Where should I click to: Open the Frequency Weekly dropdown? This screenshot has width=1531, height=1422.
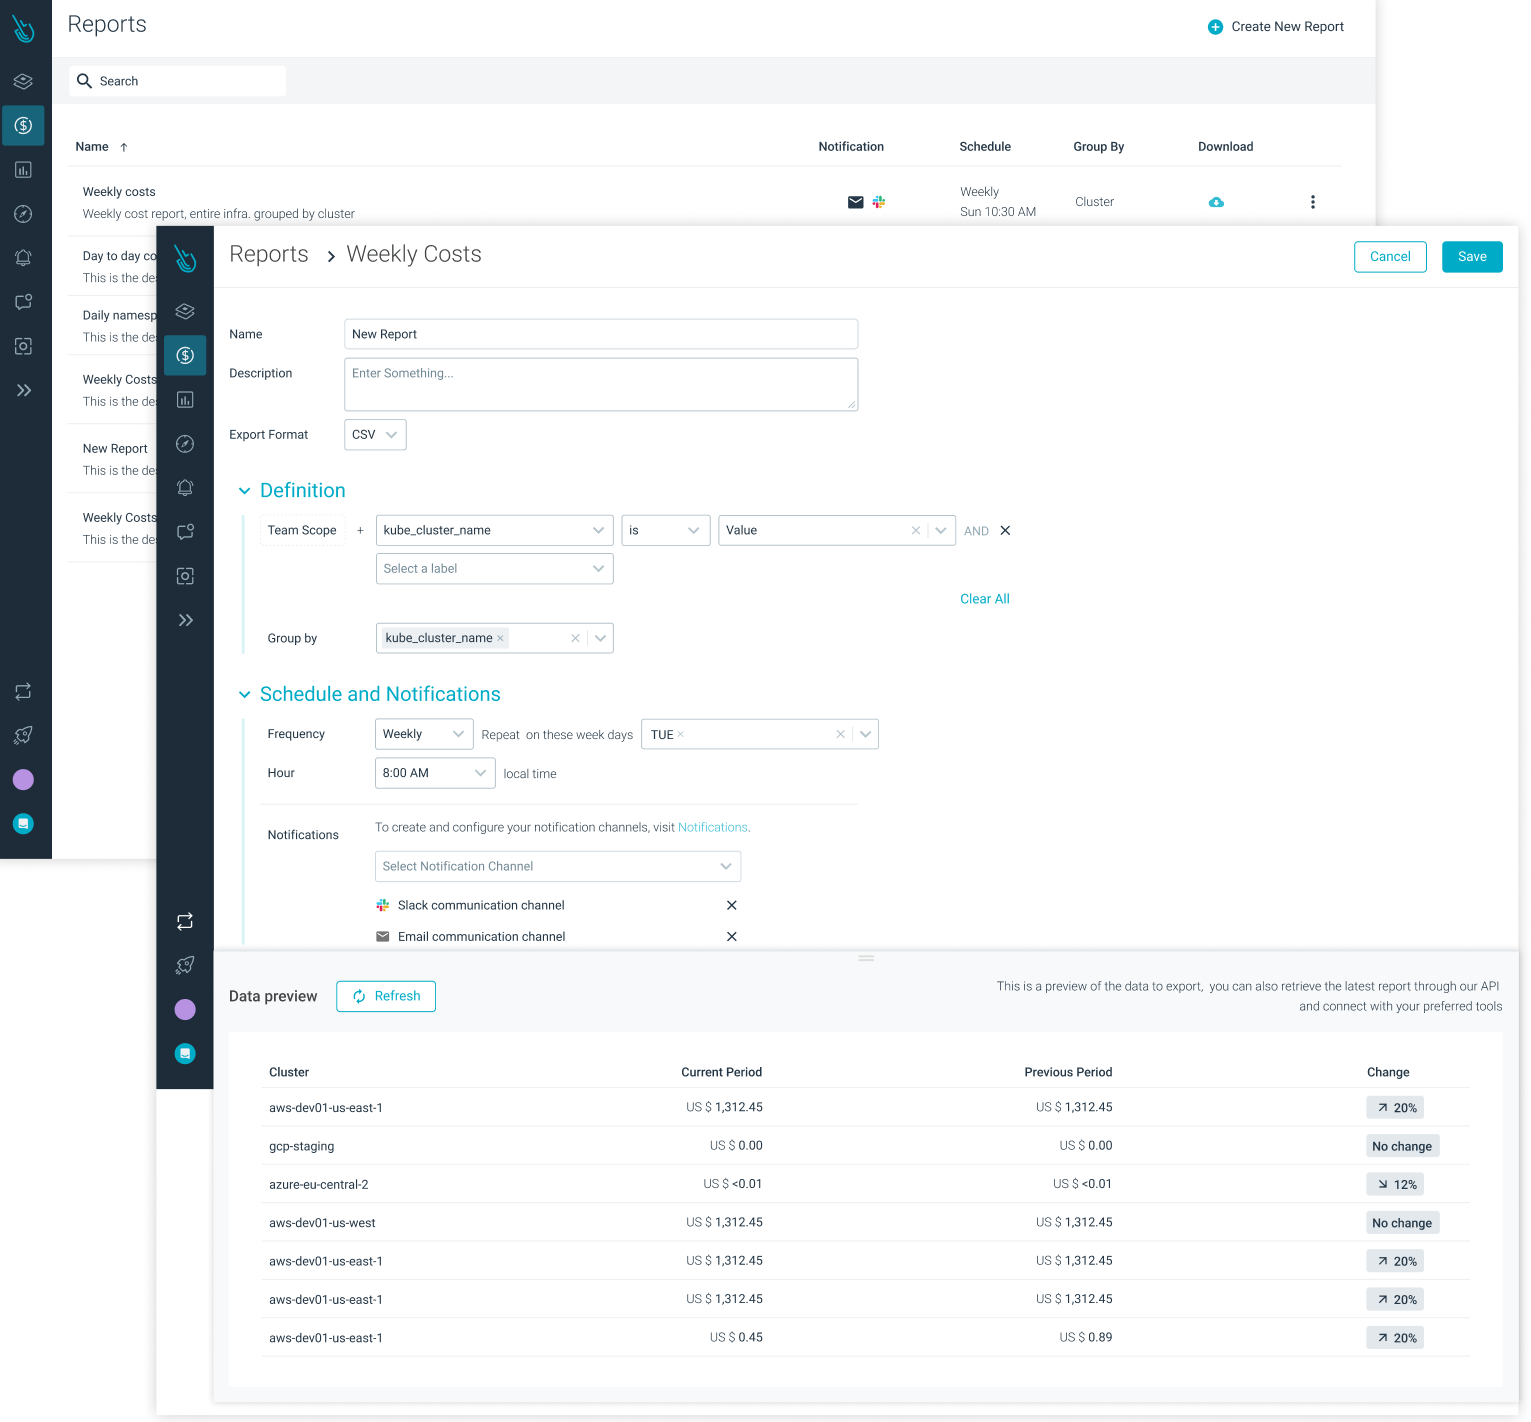[423, 734]
